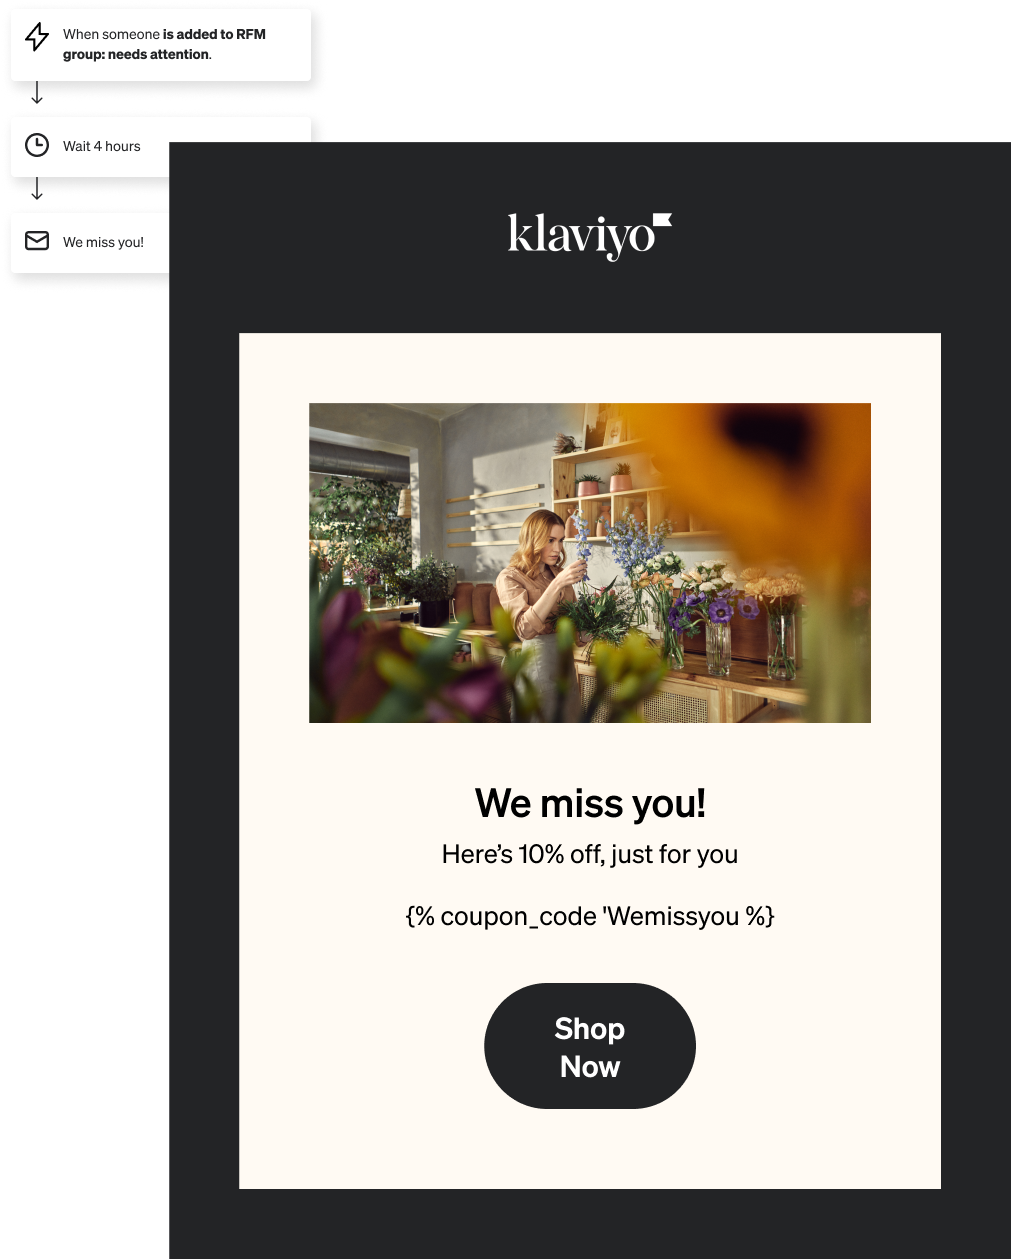Select the 'group: needs attention' trigger line
The image size is (1011, 1259).
coord(137,54)
